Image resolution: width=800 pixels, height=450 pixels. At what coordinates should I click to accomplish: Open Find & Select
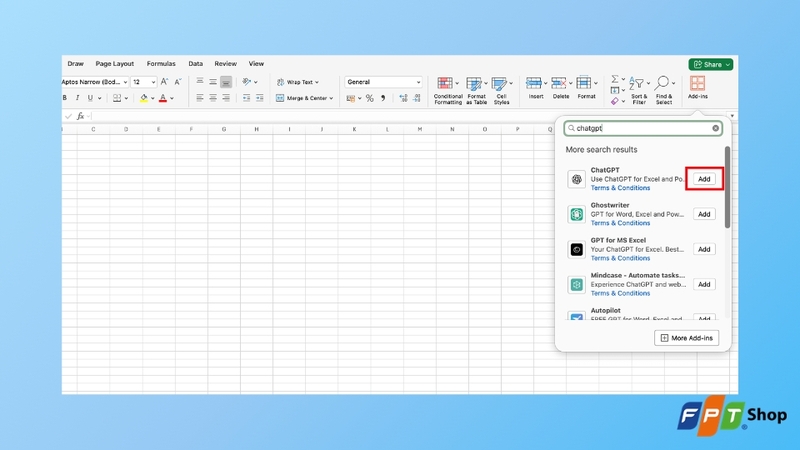[664, 91]
